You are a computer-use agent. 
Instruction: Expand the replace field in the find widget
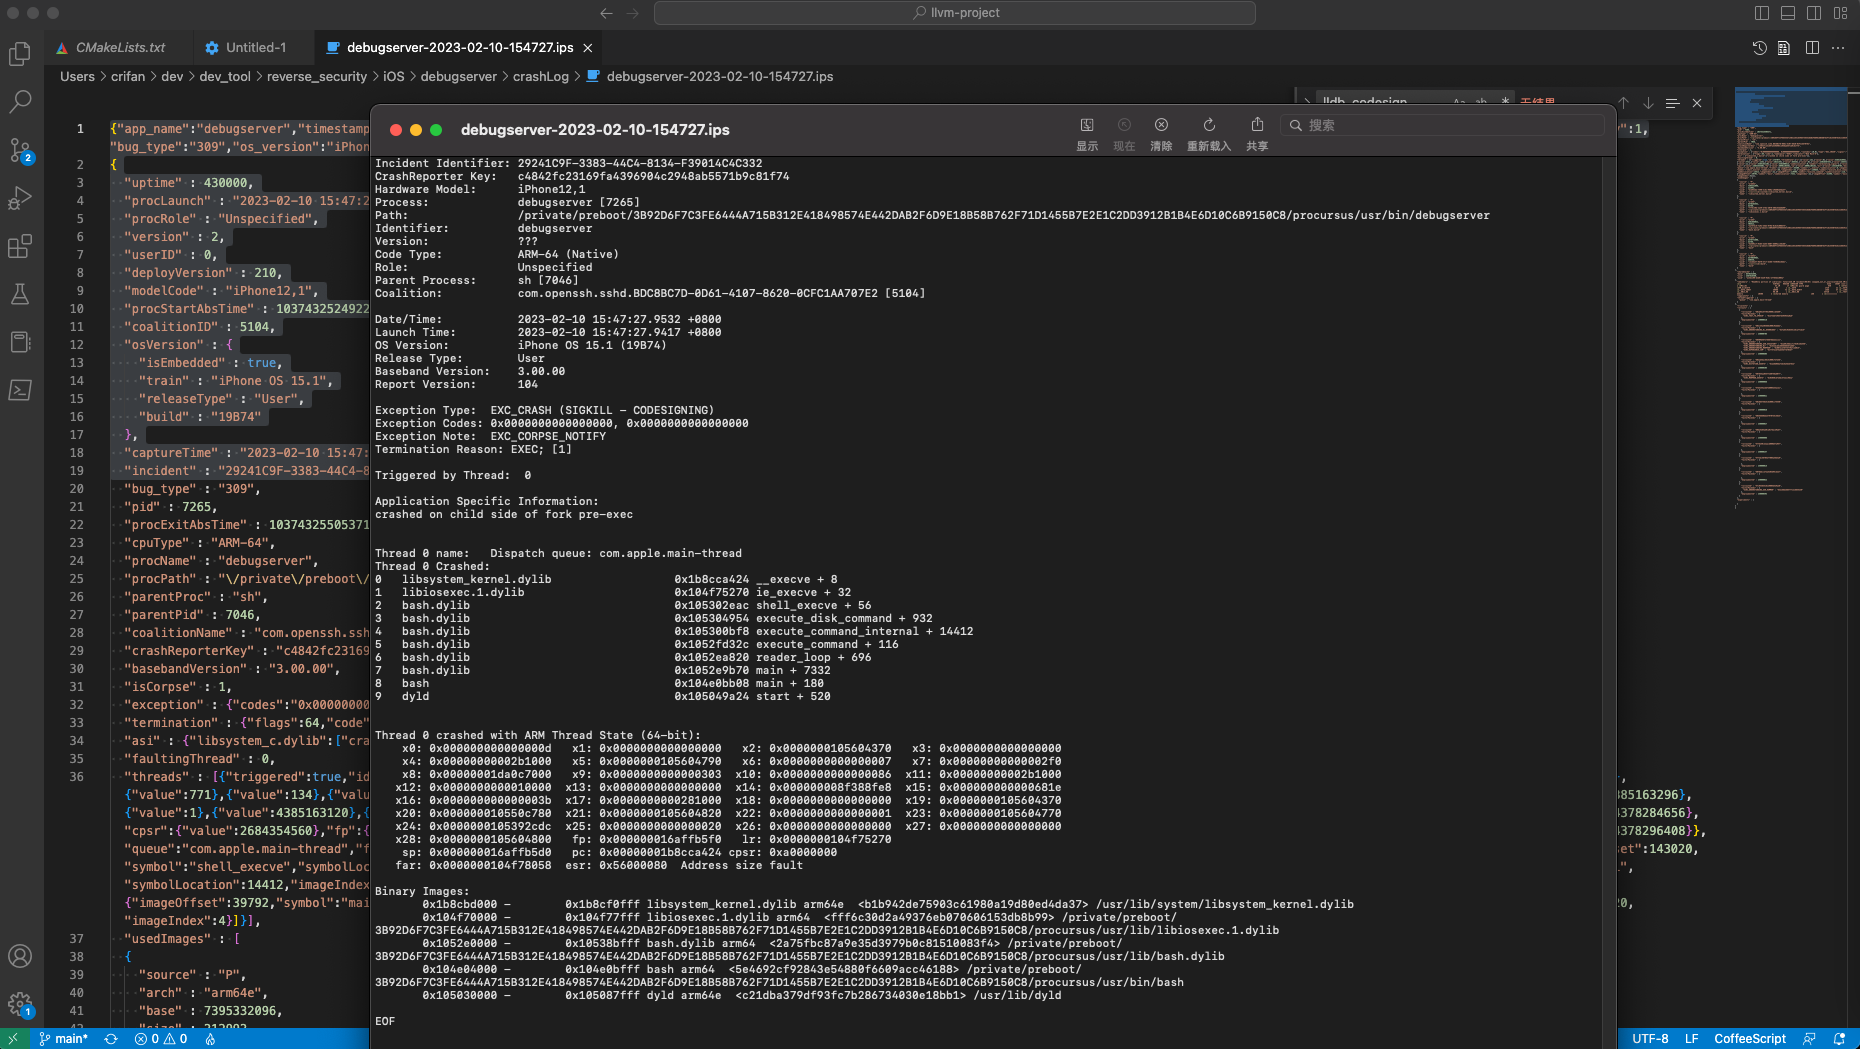[1307, 102]
